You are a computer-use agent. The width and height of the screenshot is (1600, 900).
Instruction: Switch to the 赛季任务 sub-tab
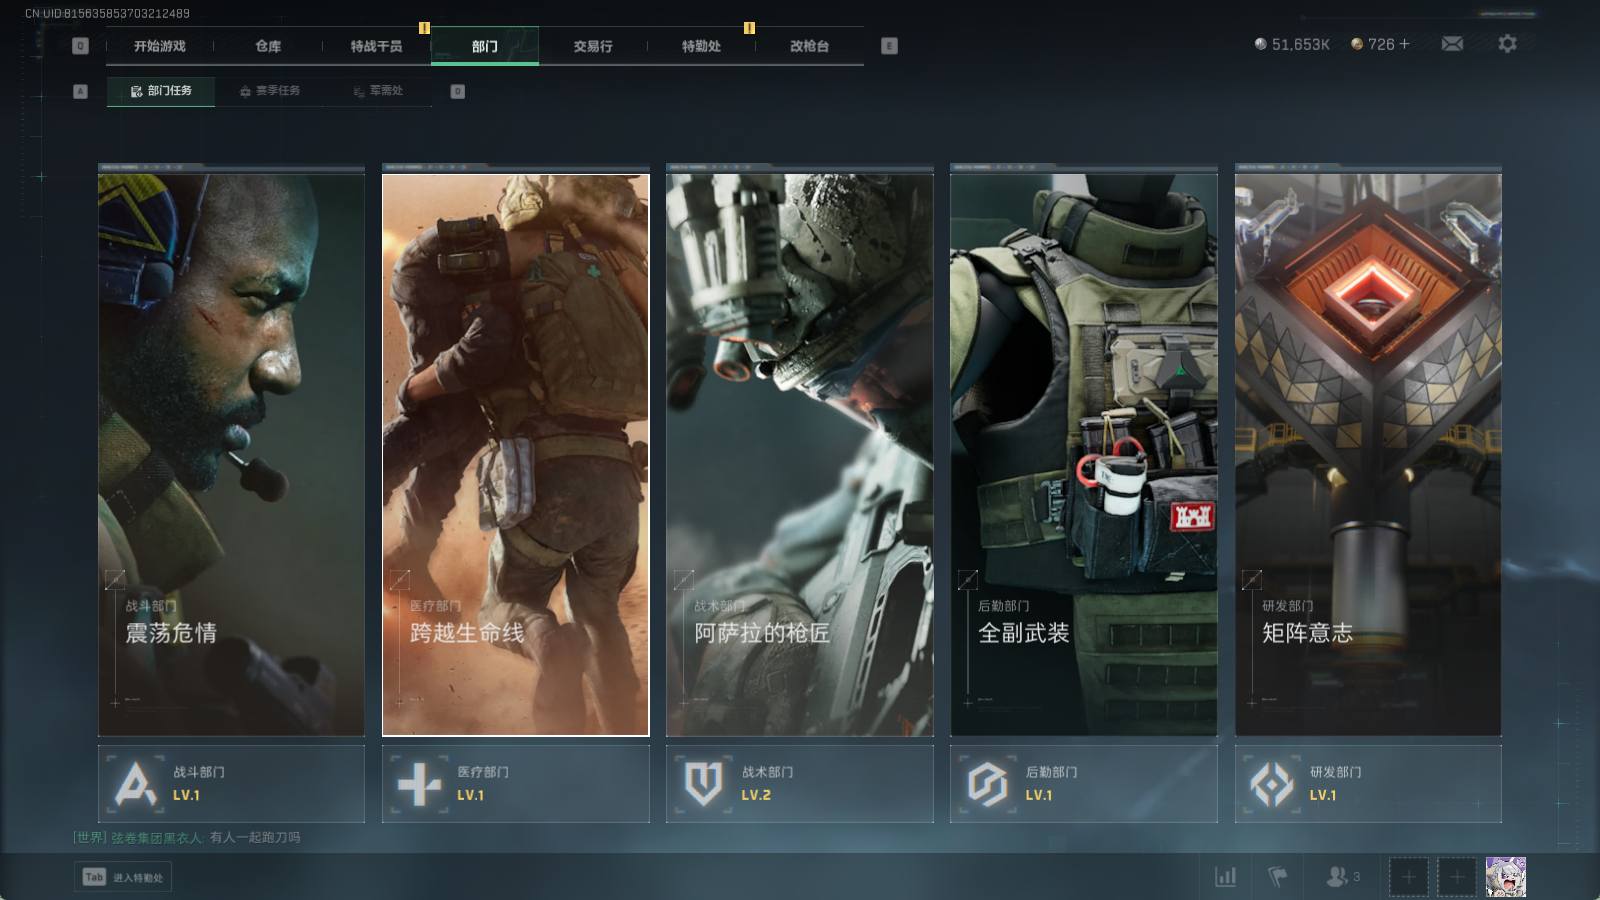[x=270, y=91]
